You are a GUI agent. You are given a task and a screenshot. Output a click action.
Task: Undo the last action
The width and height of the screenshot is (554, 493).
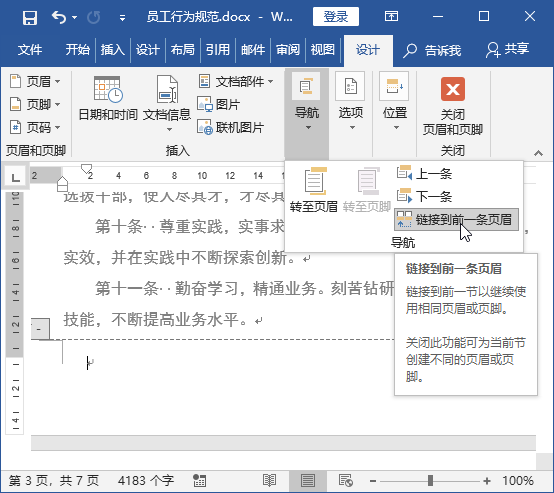click(59, 17)
